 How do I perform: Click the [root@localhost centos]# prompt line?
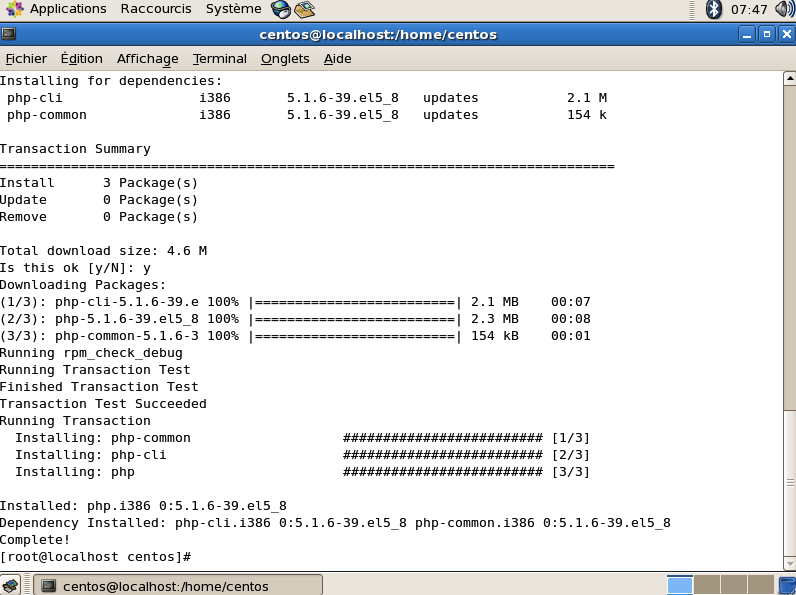point(95,557)
